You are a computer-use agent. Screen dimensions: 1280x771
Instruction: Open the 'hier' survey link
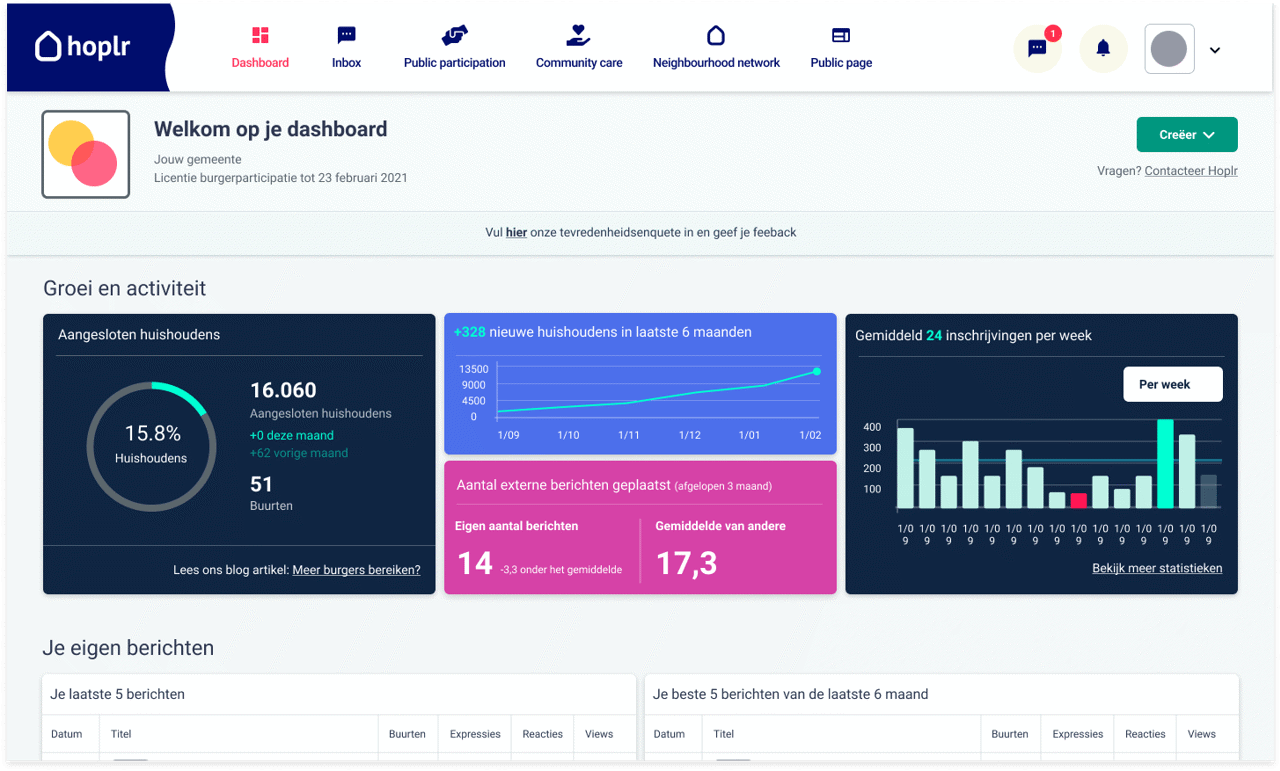(516, 232)
